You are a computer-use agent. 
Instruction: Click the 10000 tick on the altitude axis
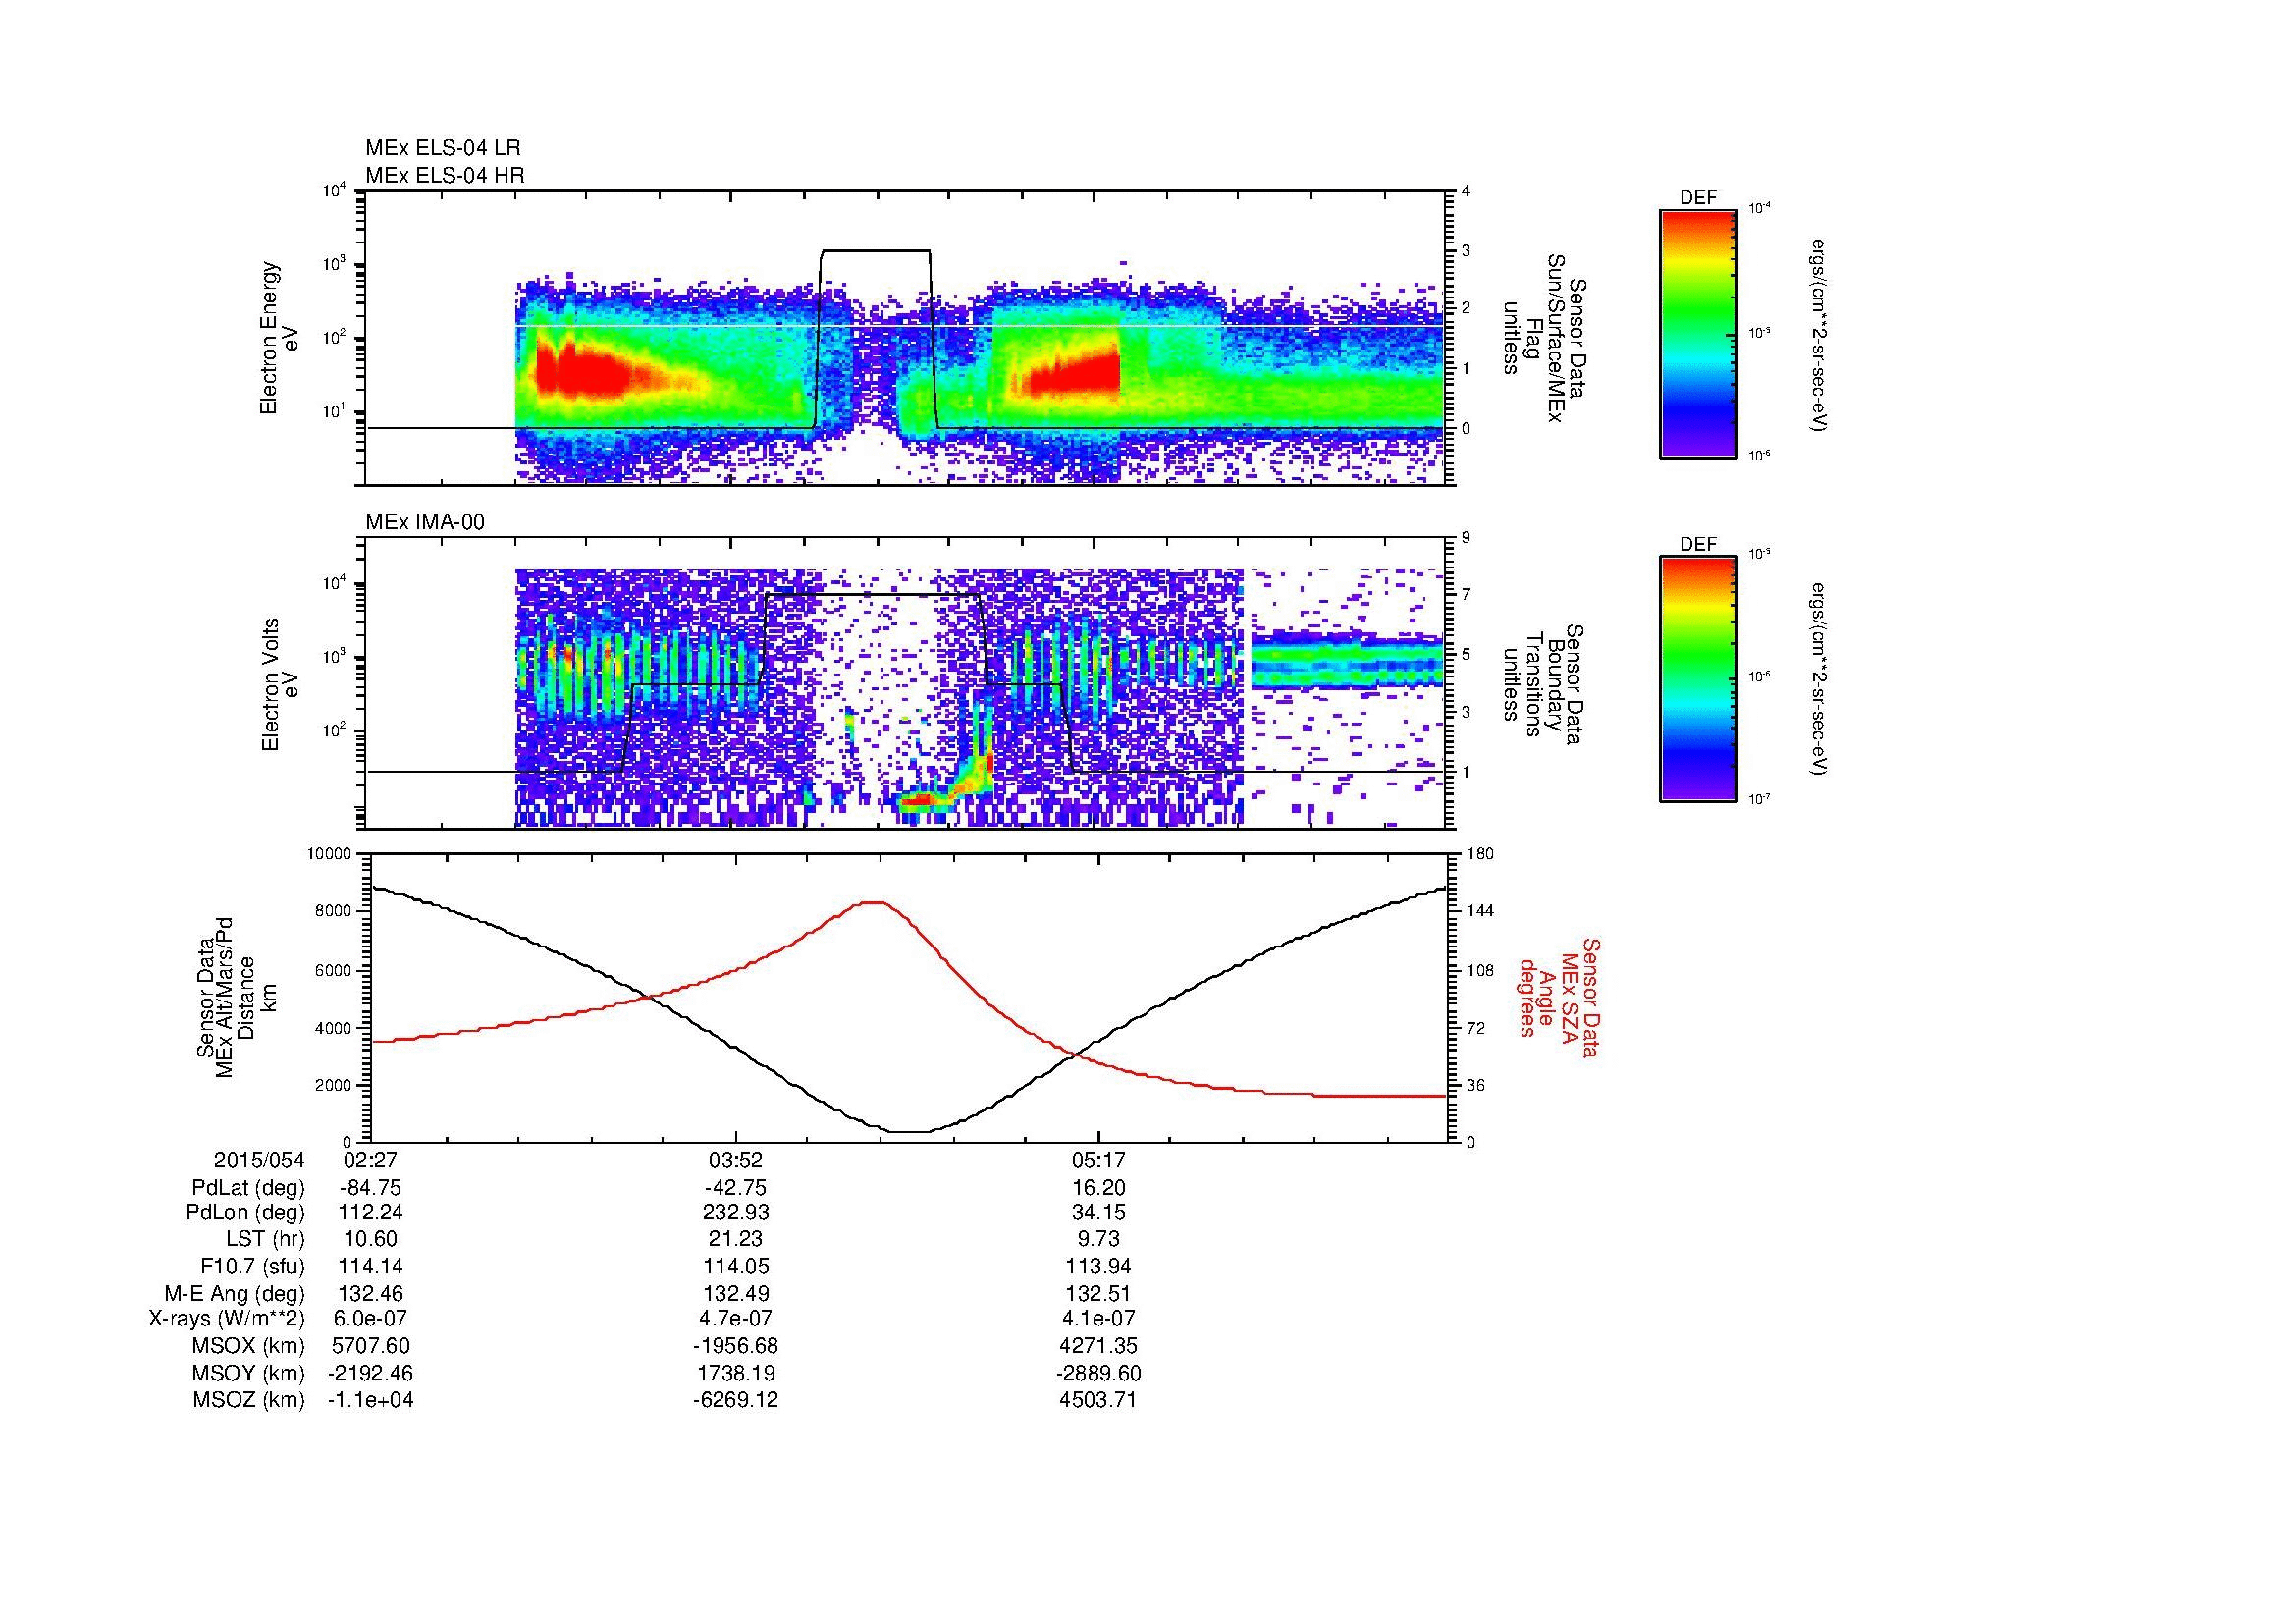pos(330,854)
